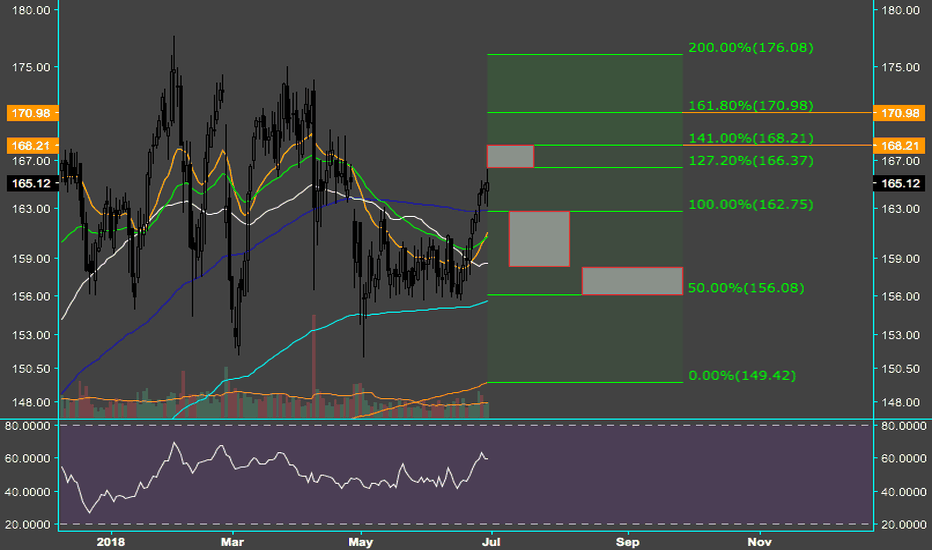The width and height of the screenshot is (932, 550).
Task: Click the 148.00 label on right price axis
Action: [x=900, y=402]
